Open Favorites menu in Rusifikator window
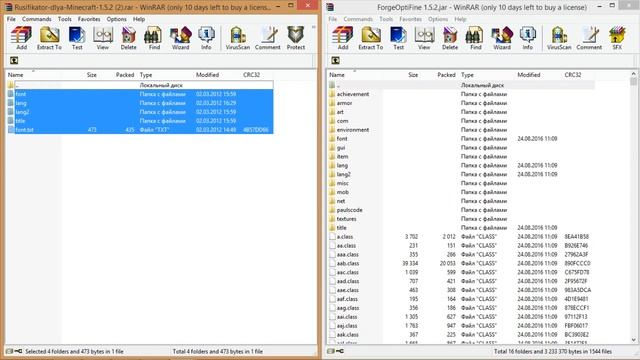 point(89,19)
